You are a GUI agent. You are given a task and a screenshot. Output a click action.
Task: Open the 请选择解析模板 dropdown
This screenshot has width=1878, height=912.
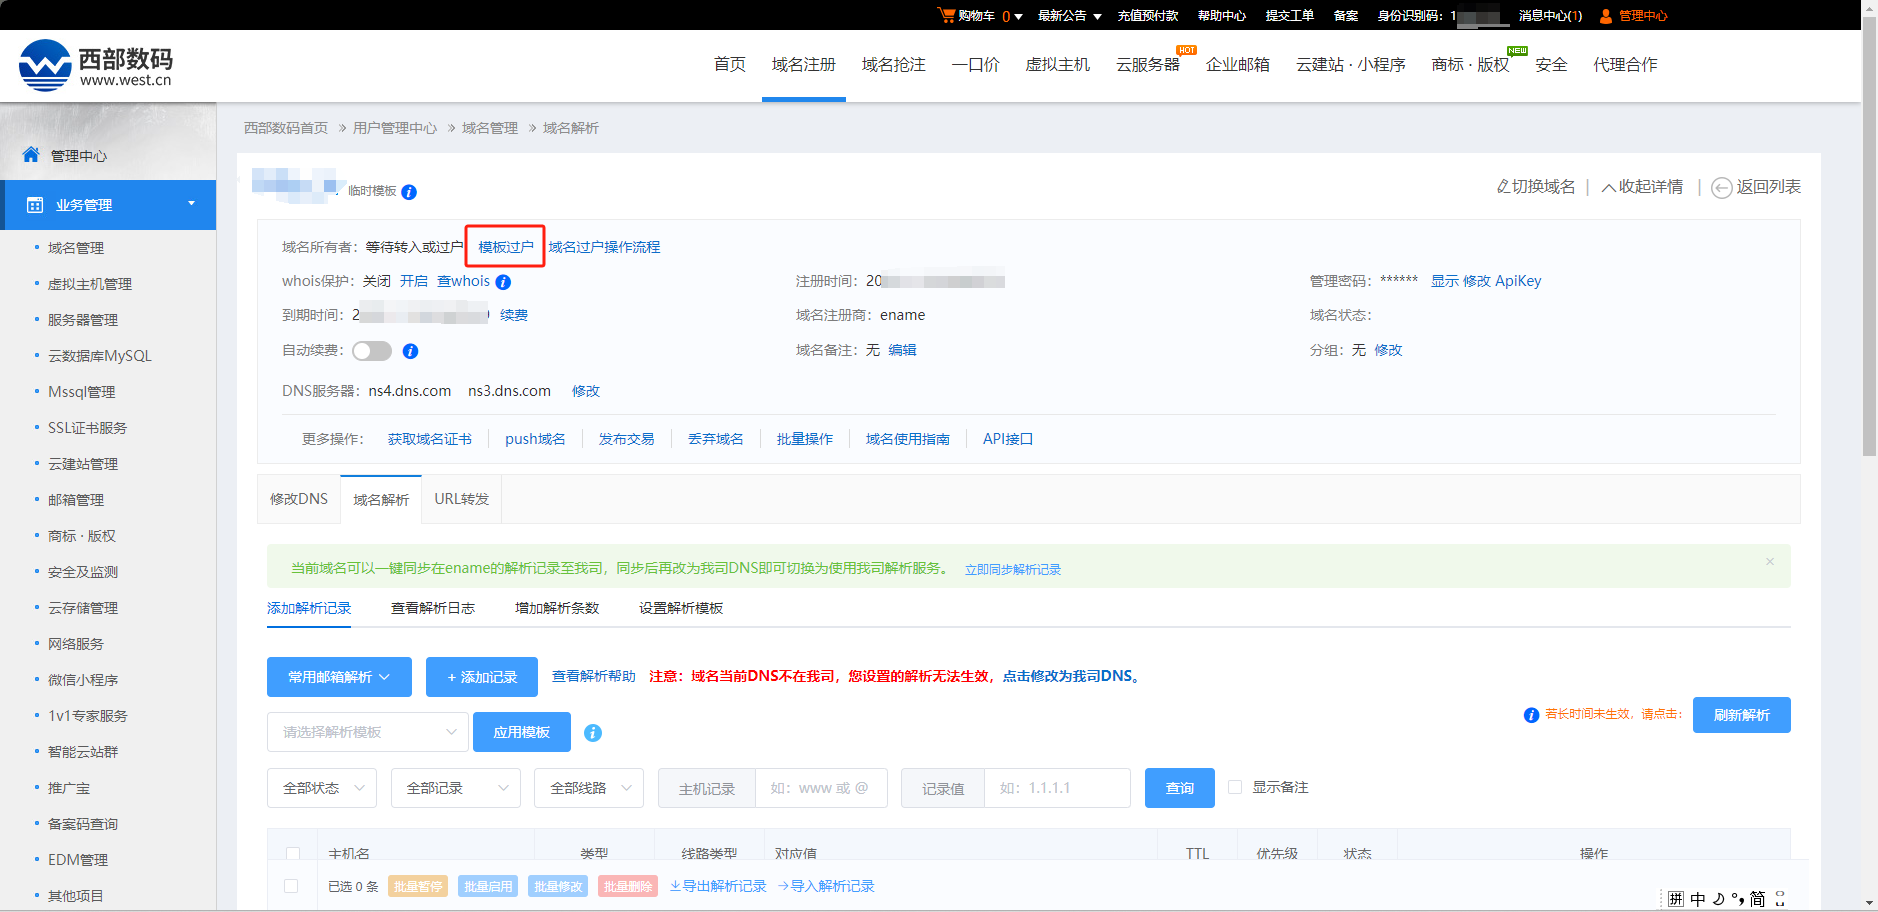pos(368,732)
